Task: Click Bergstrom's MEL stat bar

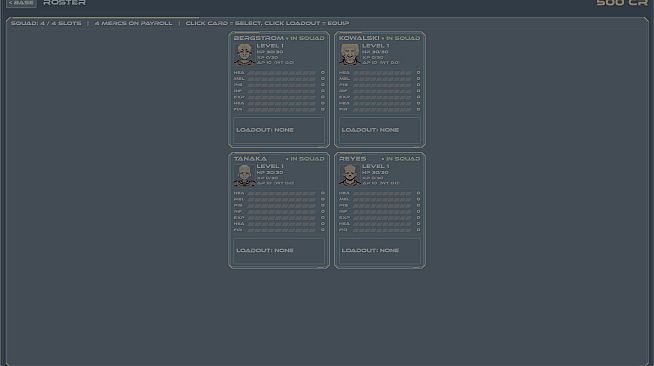Action: pos(282,79)
